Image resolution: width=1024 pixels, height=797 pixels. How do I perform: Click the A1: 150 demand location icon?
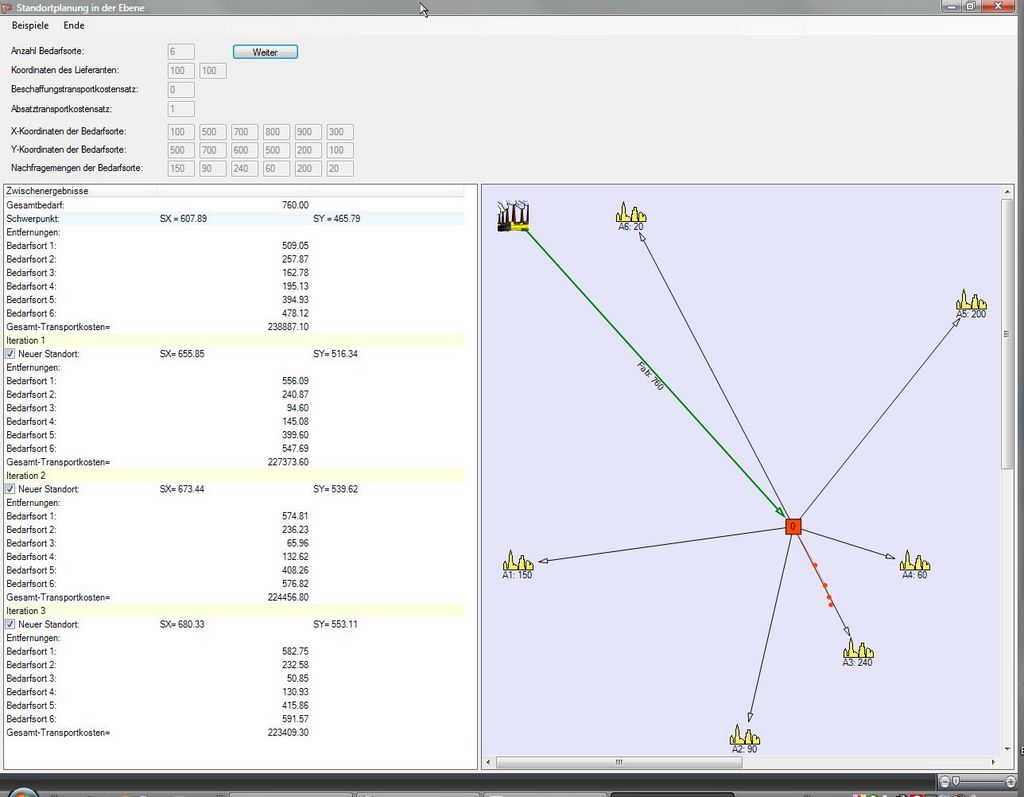coord(517,561)
